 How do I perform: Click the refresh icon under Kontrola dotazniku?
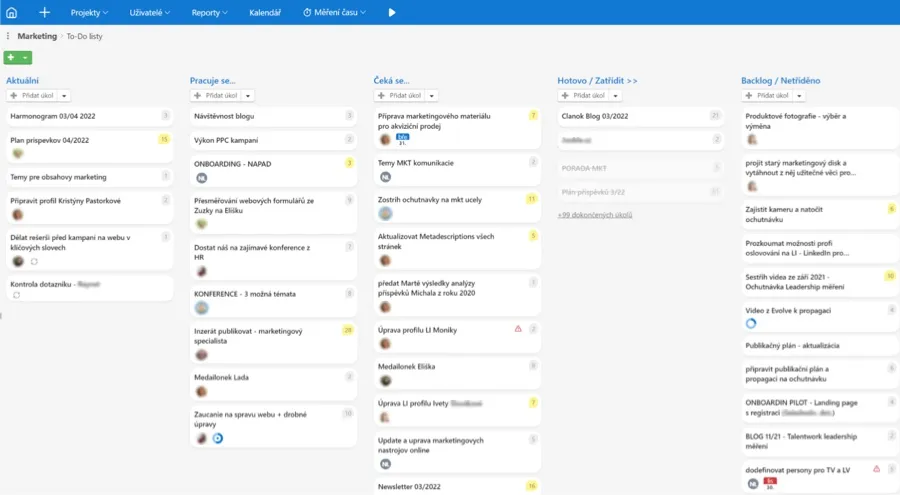(17, 295)
